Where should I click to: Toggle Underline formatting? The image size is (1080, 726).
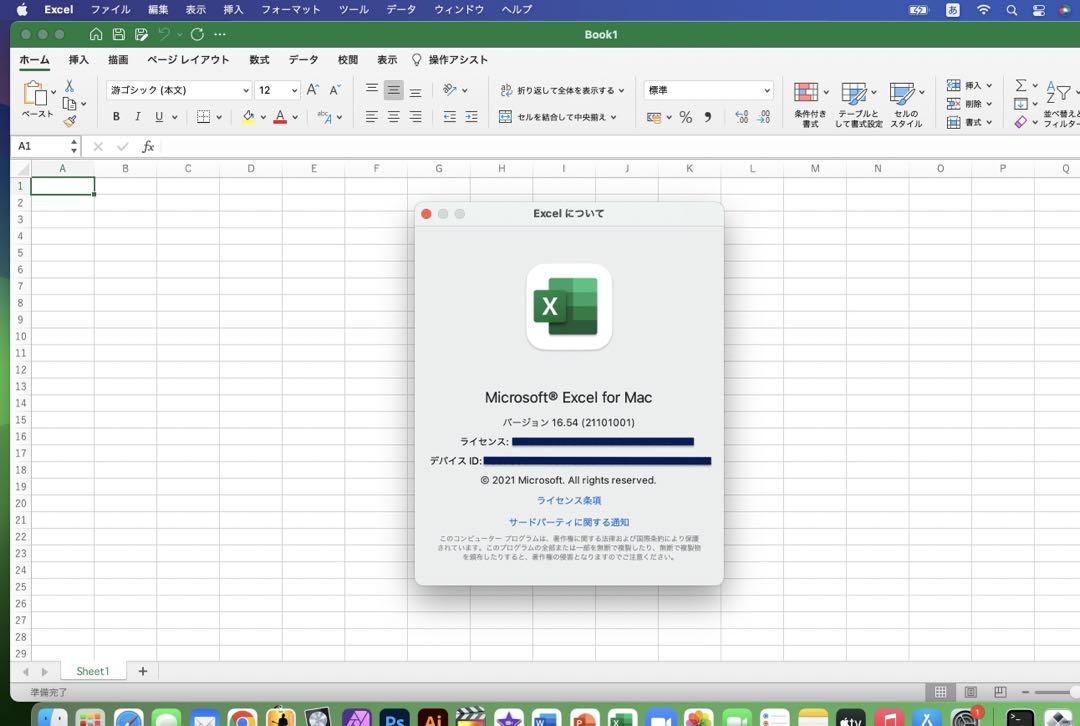tap(159, 116)
